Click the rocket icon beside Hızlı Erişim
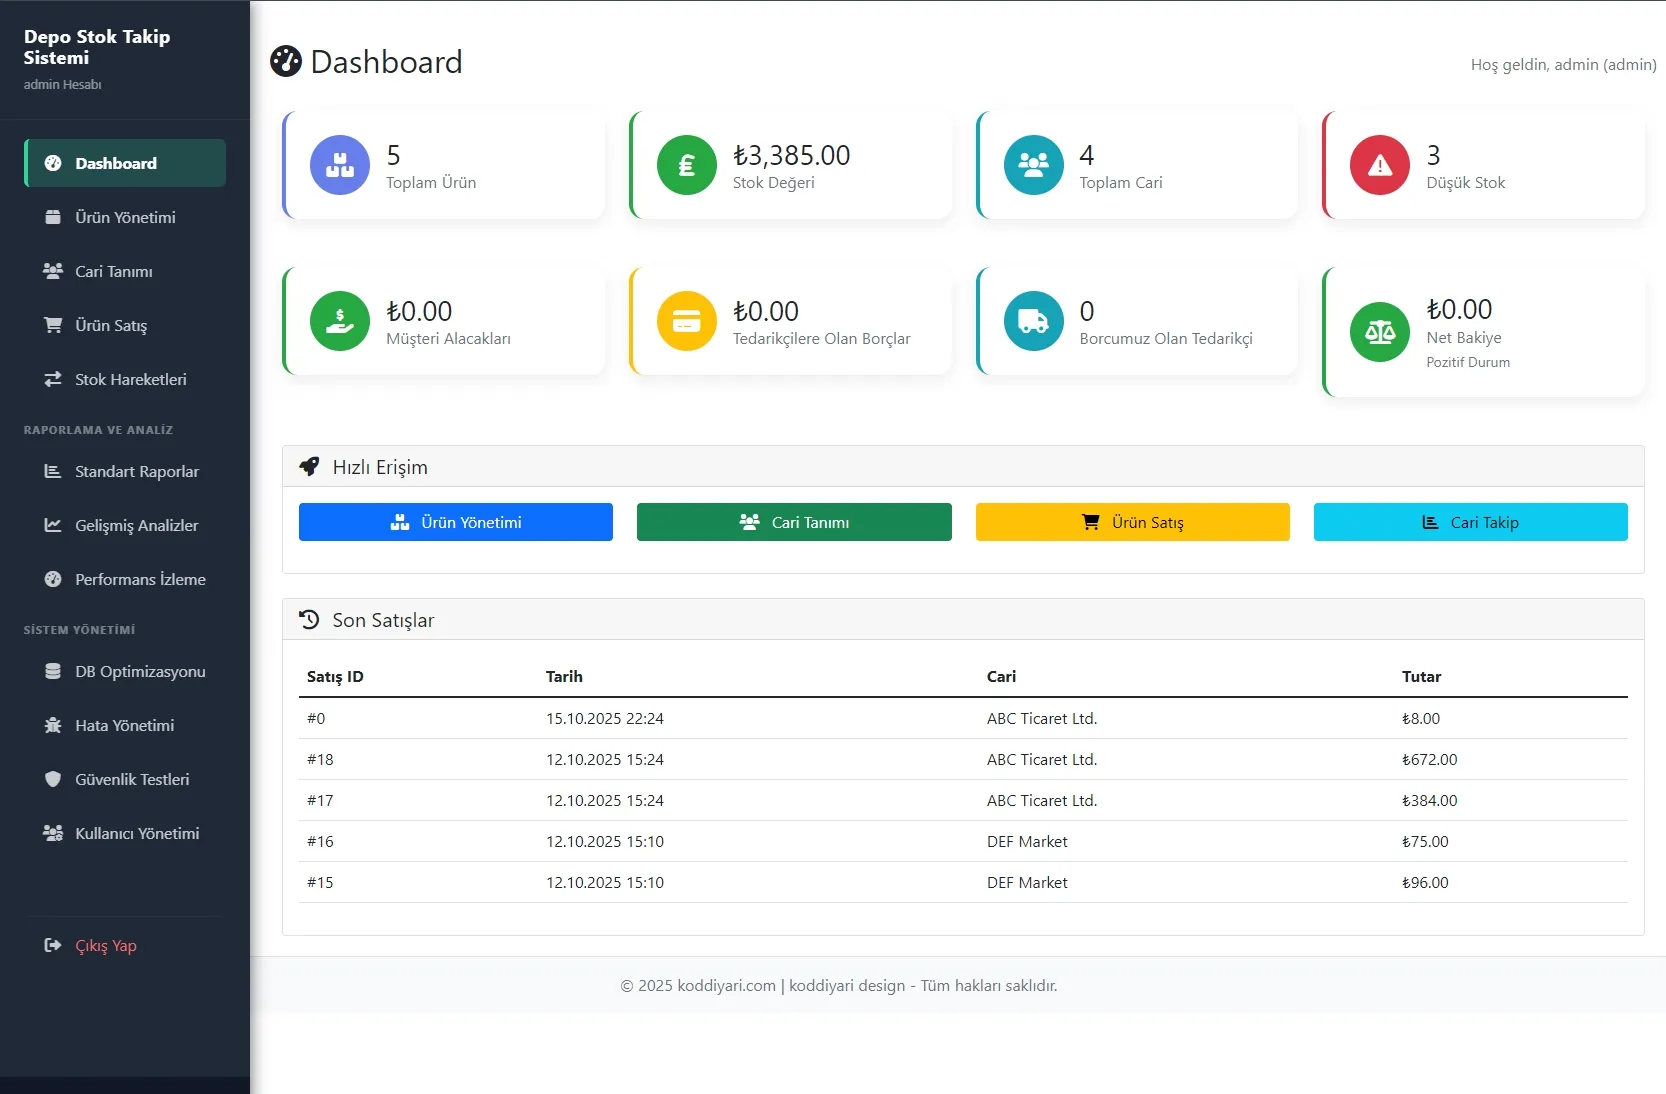This screenshot has height=1094, width=1666. [310, 467]
